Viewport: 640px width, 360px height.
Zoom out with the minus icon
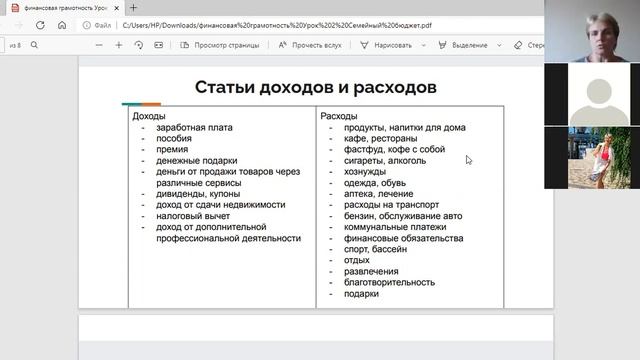(x=99, y=45)
